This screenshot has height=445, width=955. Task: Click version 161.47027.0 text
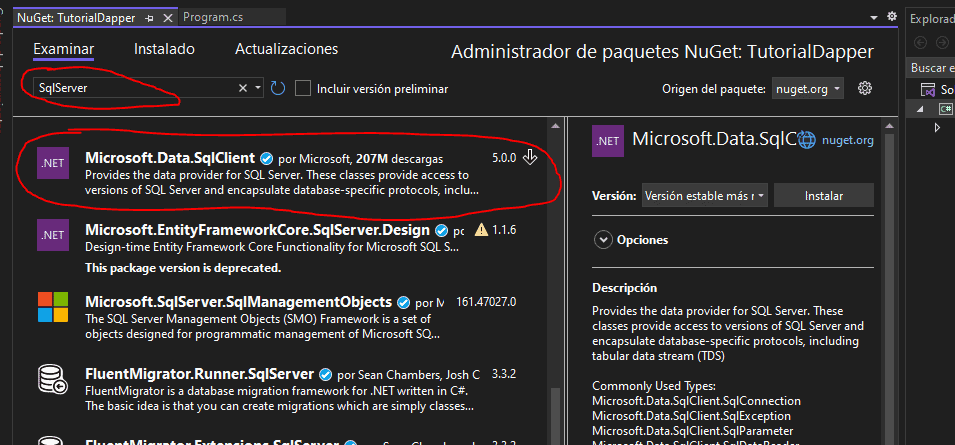coord(486,302)
